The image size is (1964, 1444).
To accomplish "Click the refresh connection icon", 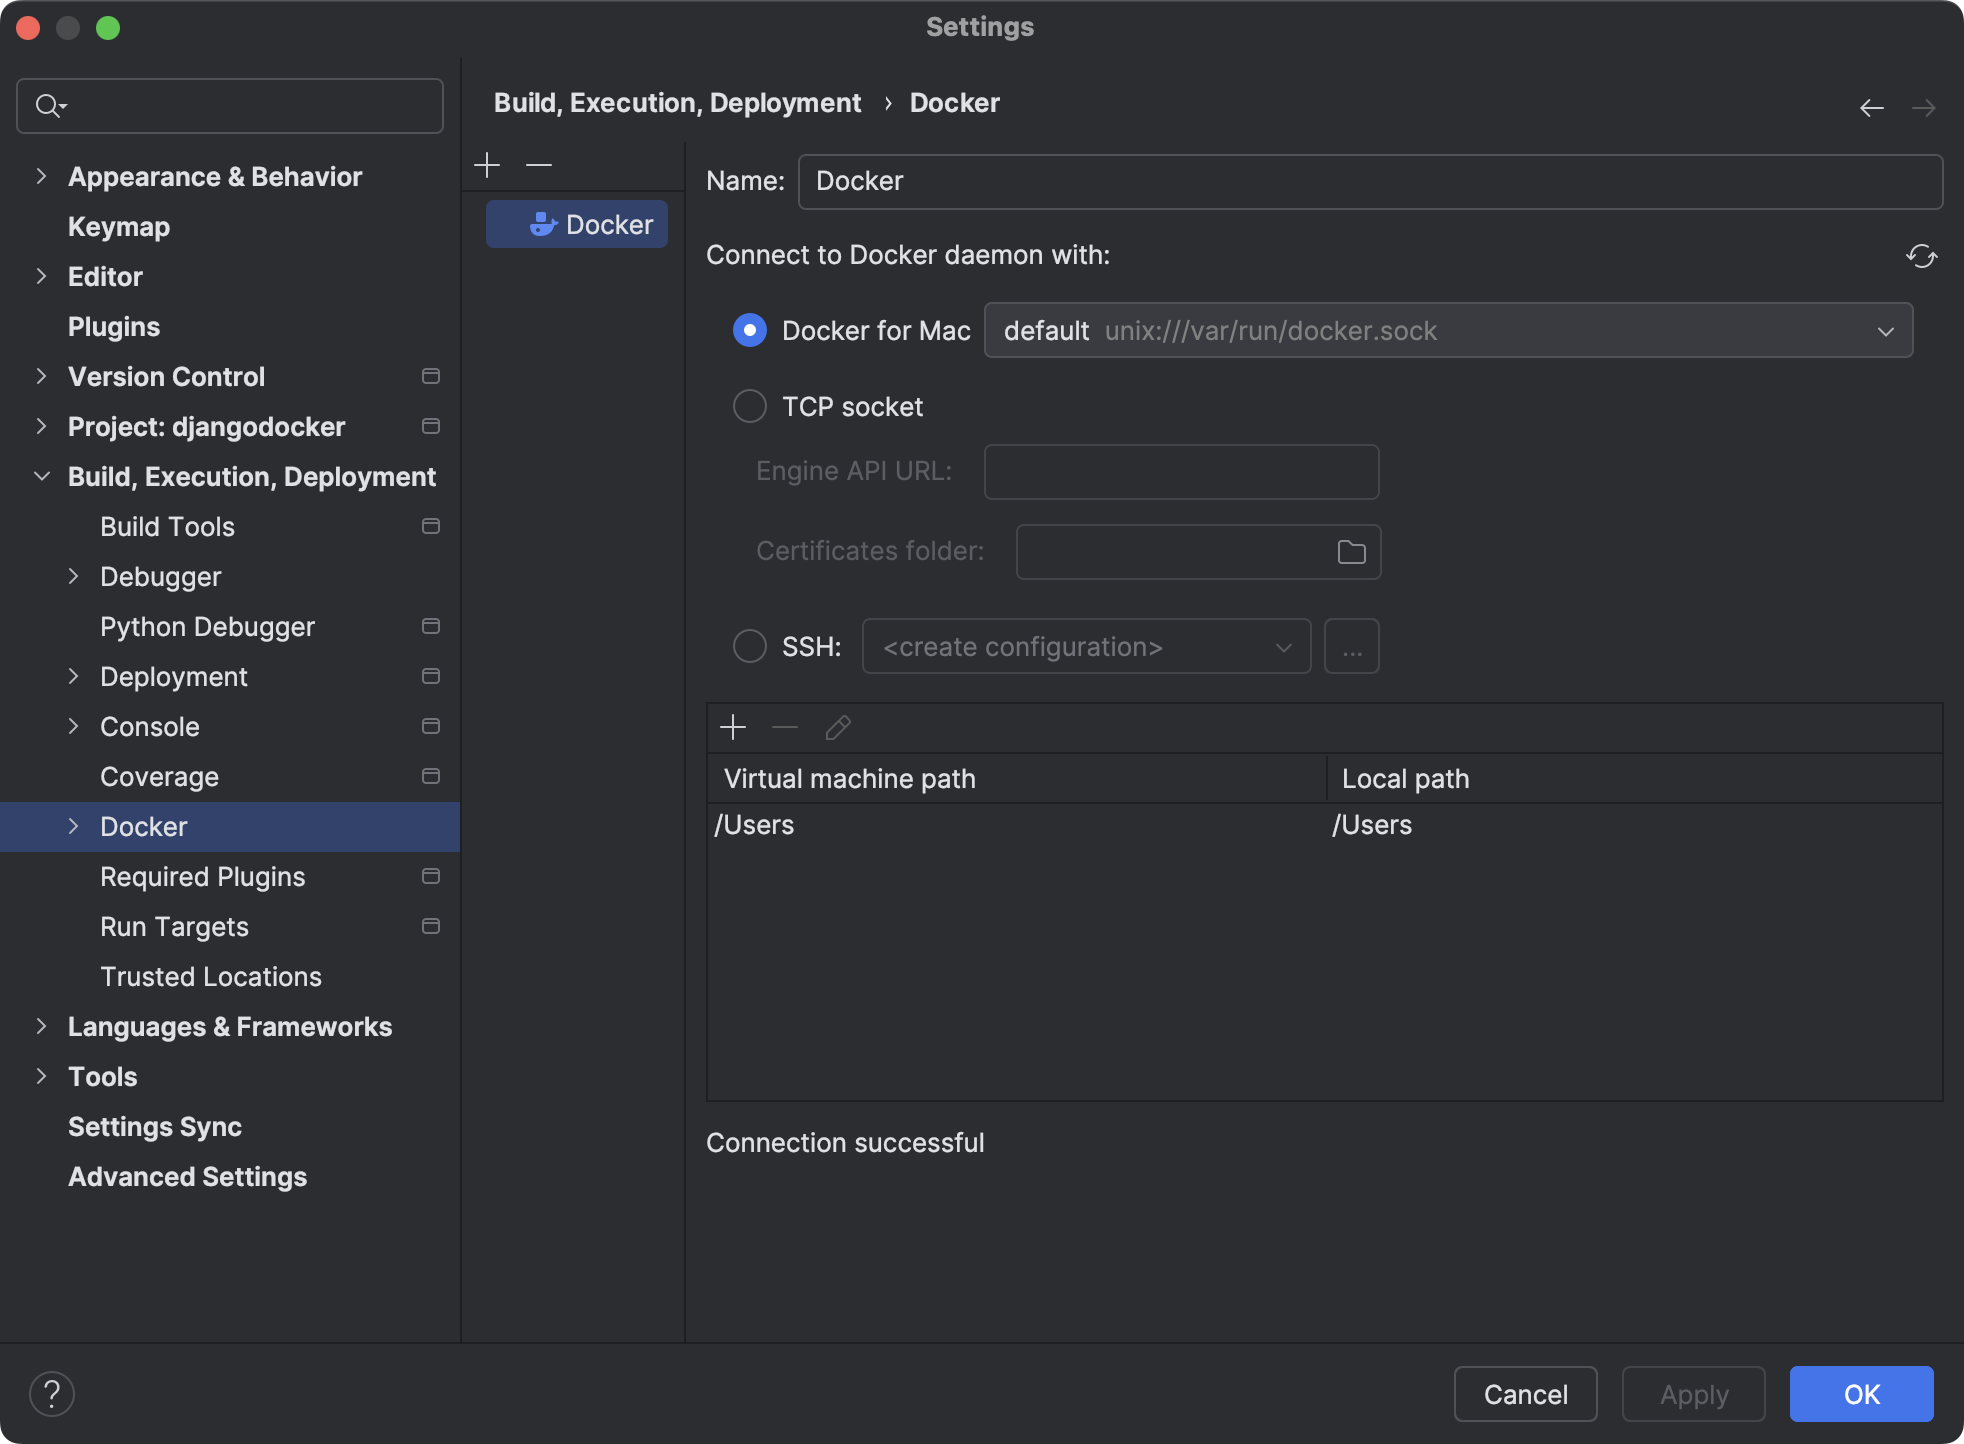I will coord(1923,257).
